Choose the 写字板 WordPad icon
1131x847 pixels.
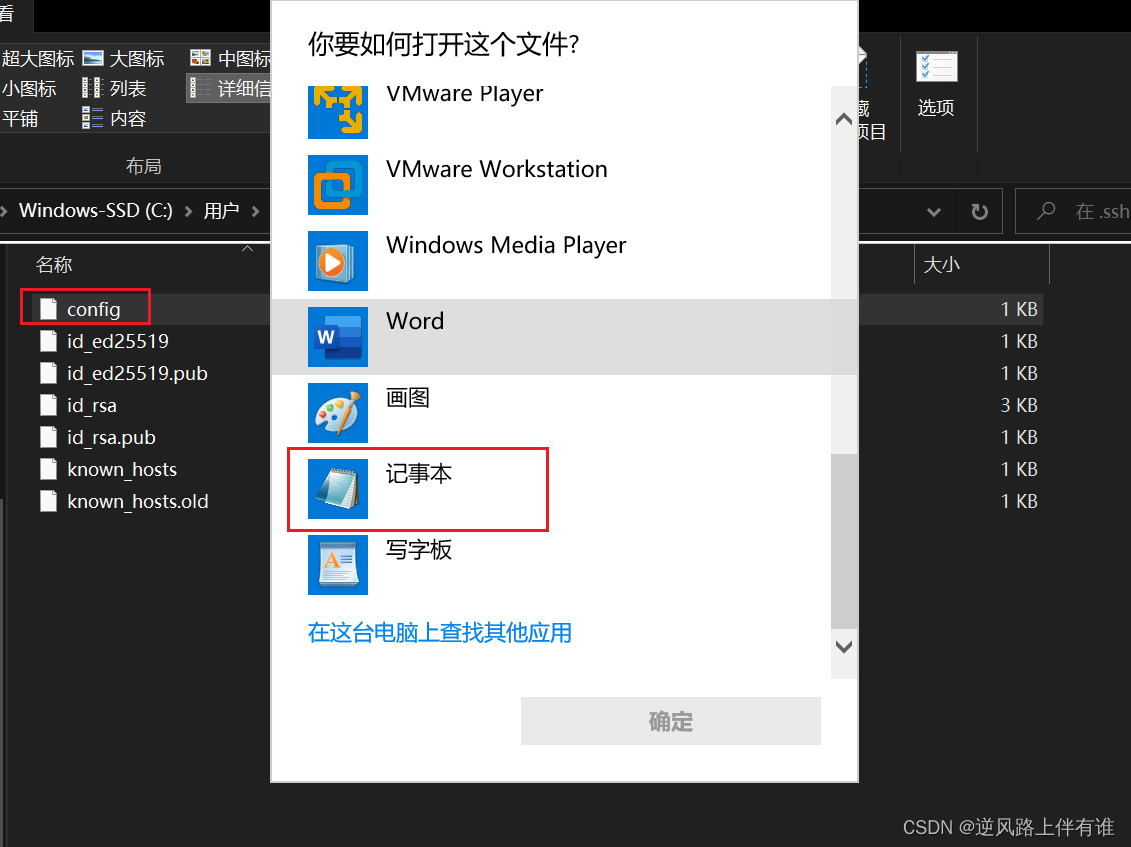click(338, 565)
